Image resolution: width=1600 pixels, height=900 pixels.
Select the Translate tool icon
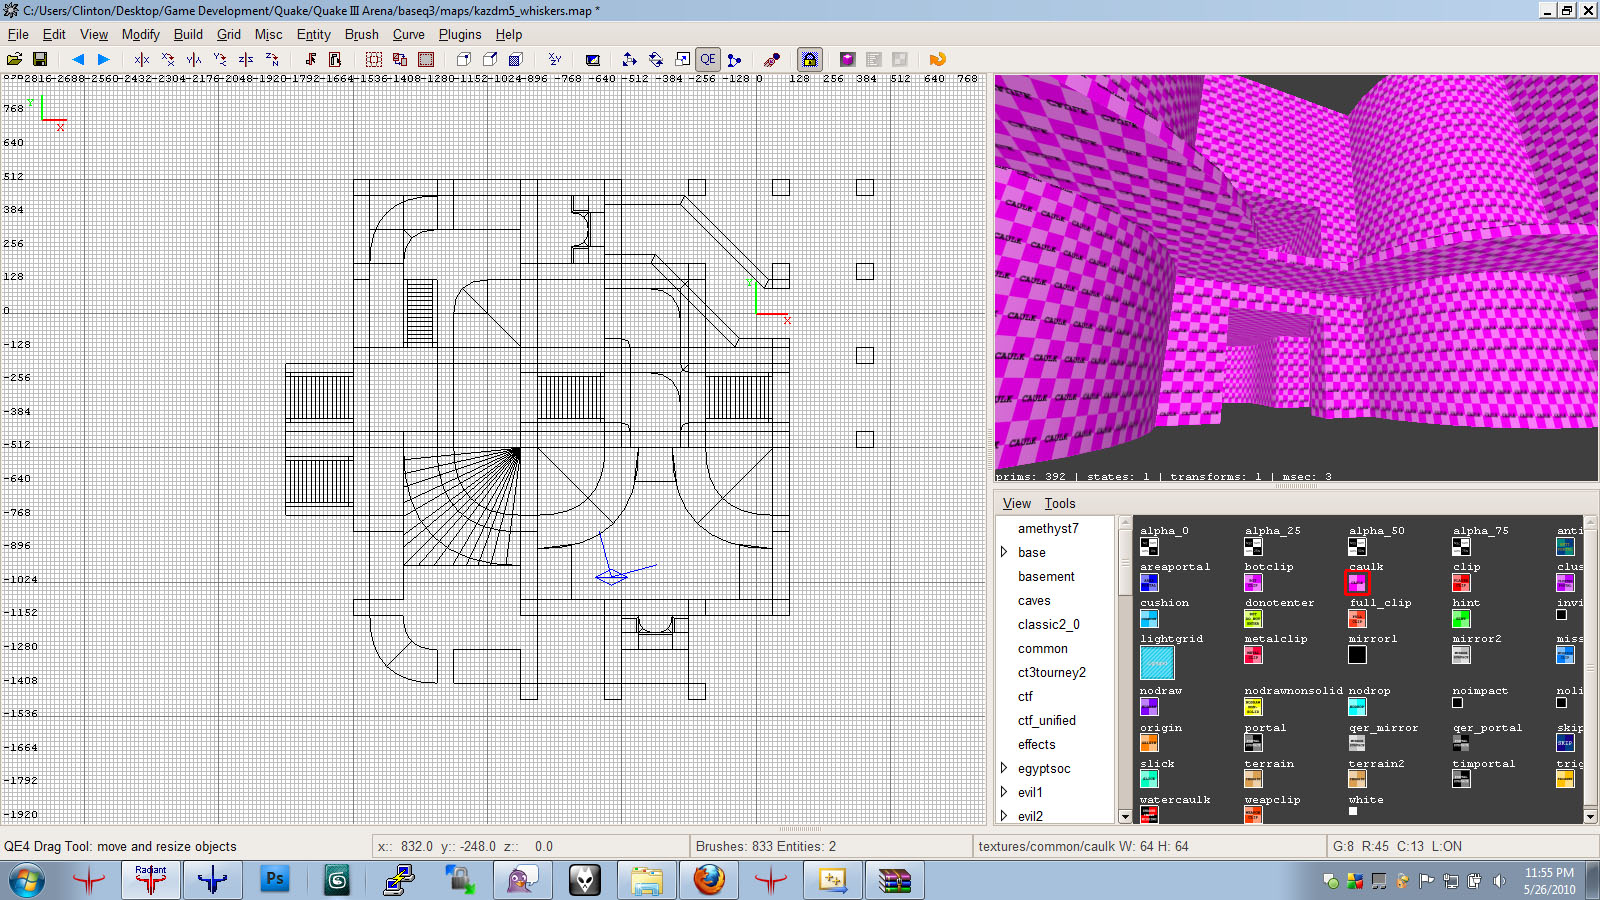click(629, 60)
